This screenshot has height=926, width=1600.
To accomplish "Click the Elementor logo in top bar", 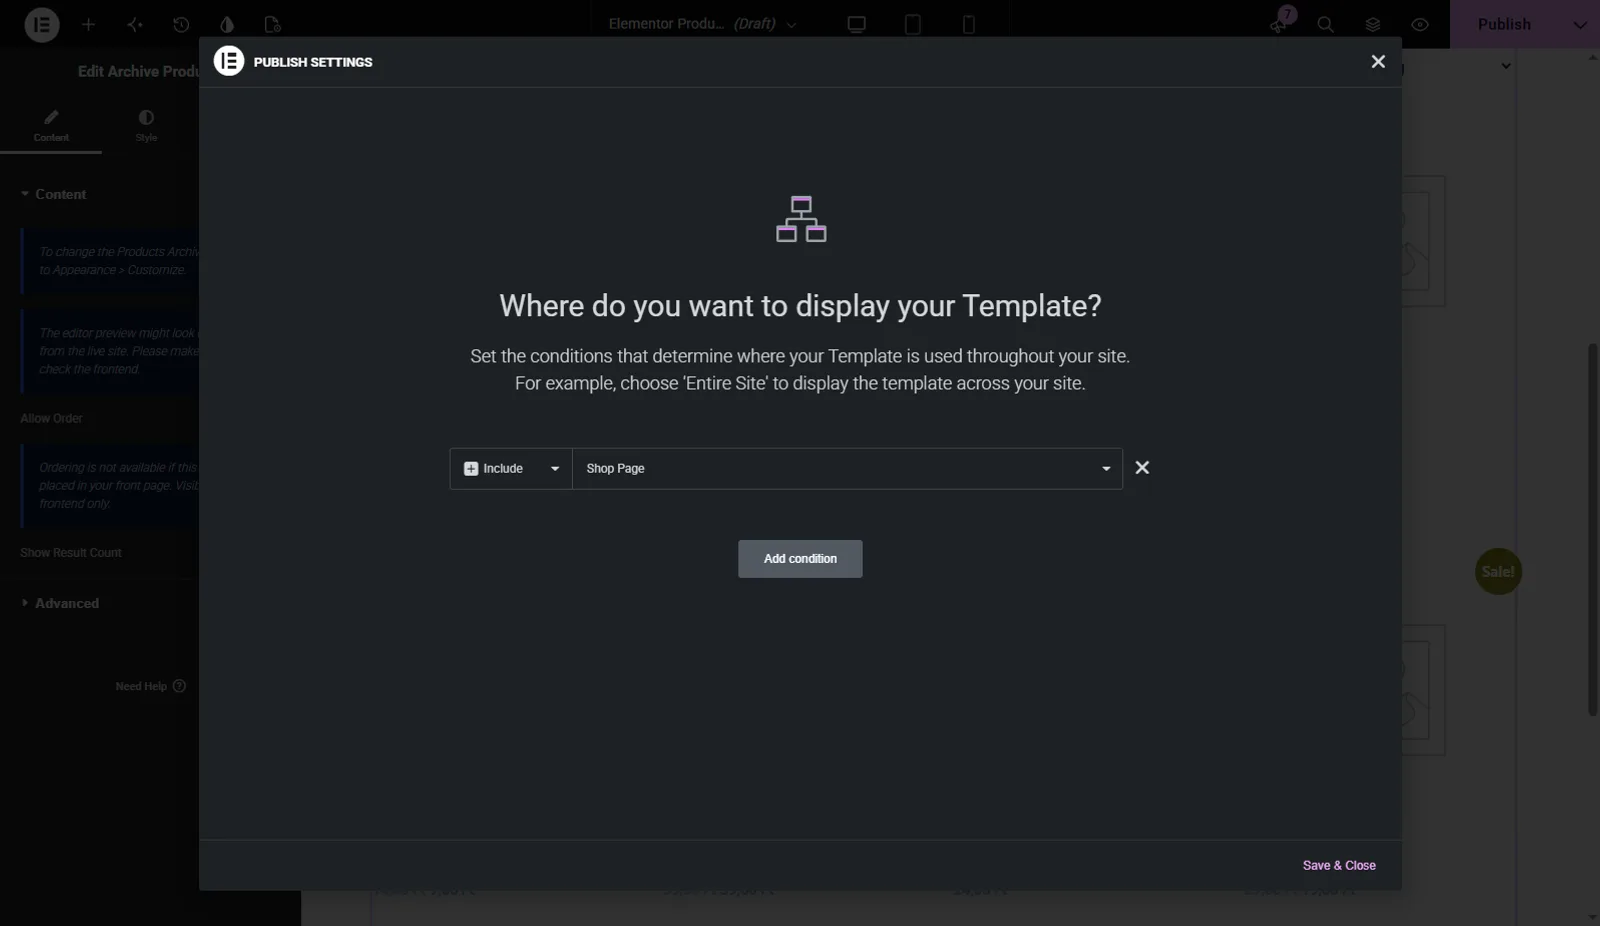I will click(x=42, y=24).
